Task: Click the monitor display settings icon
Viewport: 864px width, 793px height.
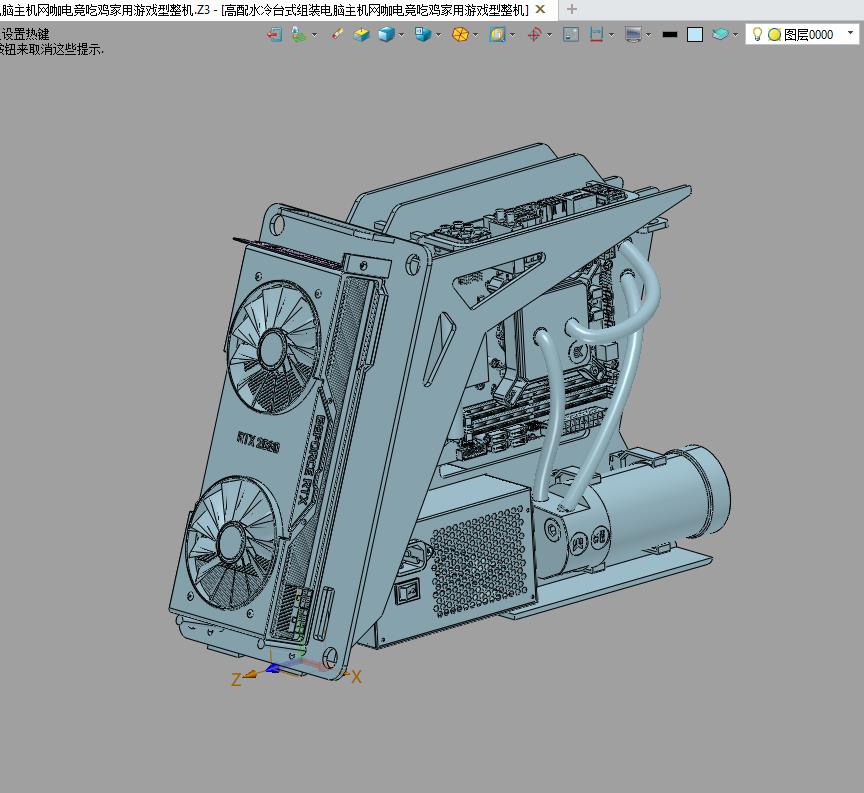Action: click(633, 34)
